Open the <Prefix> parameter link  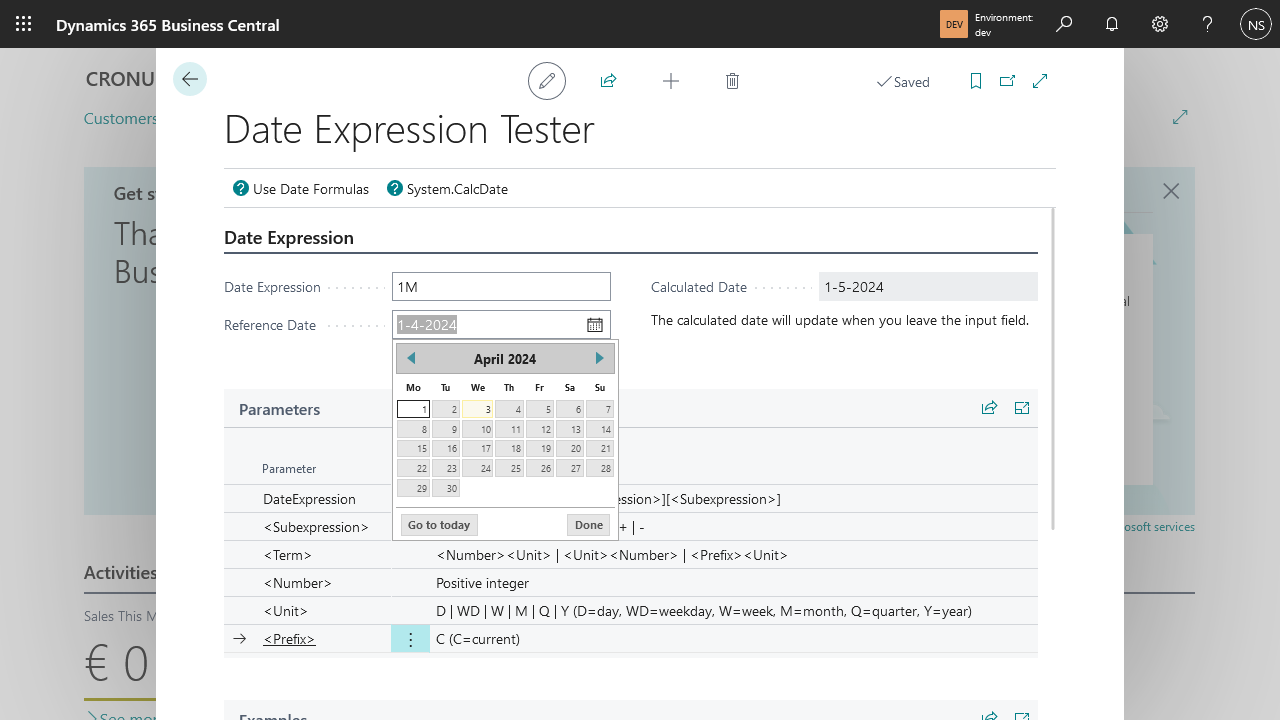point(289,639)
